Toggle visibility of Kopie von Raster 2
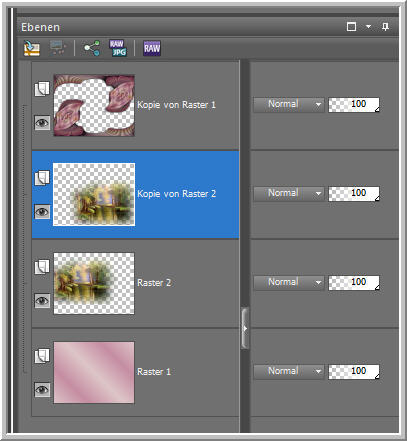 point(42,212)
